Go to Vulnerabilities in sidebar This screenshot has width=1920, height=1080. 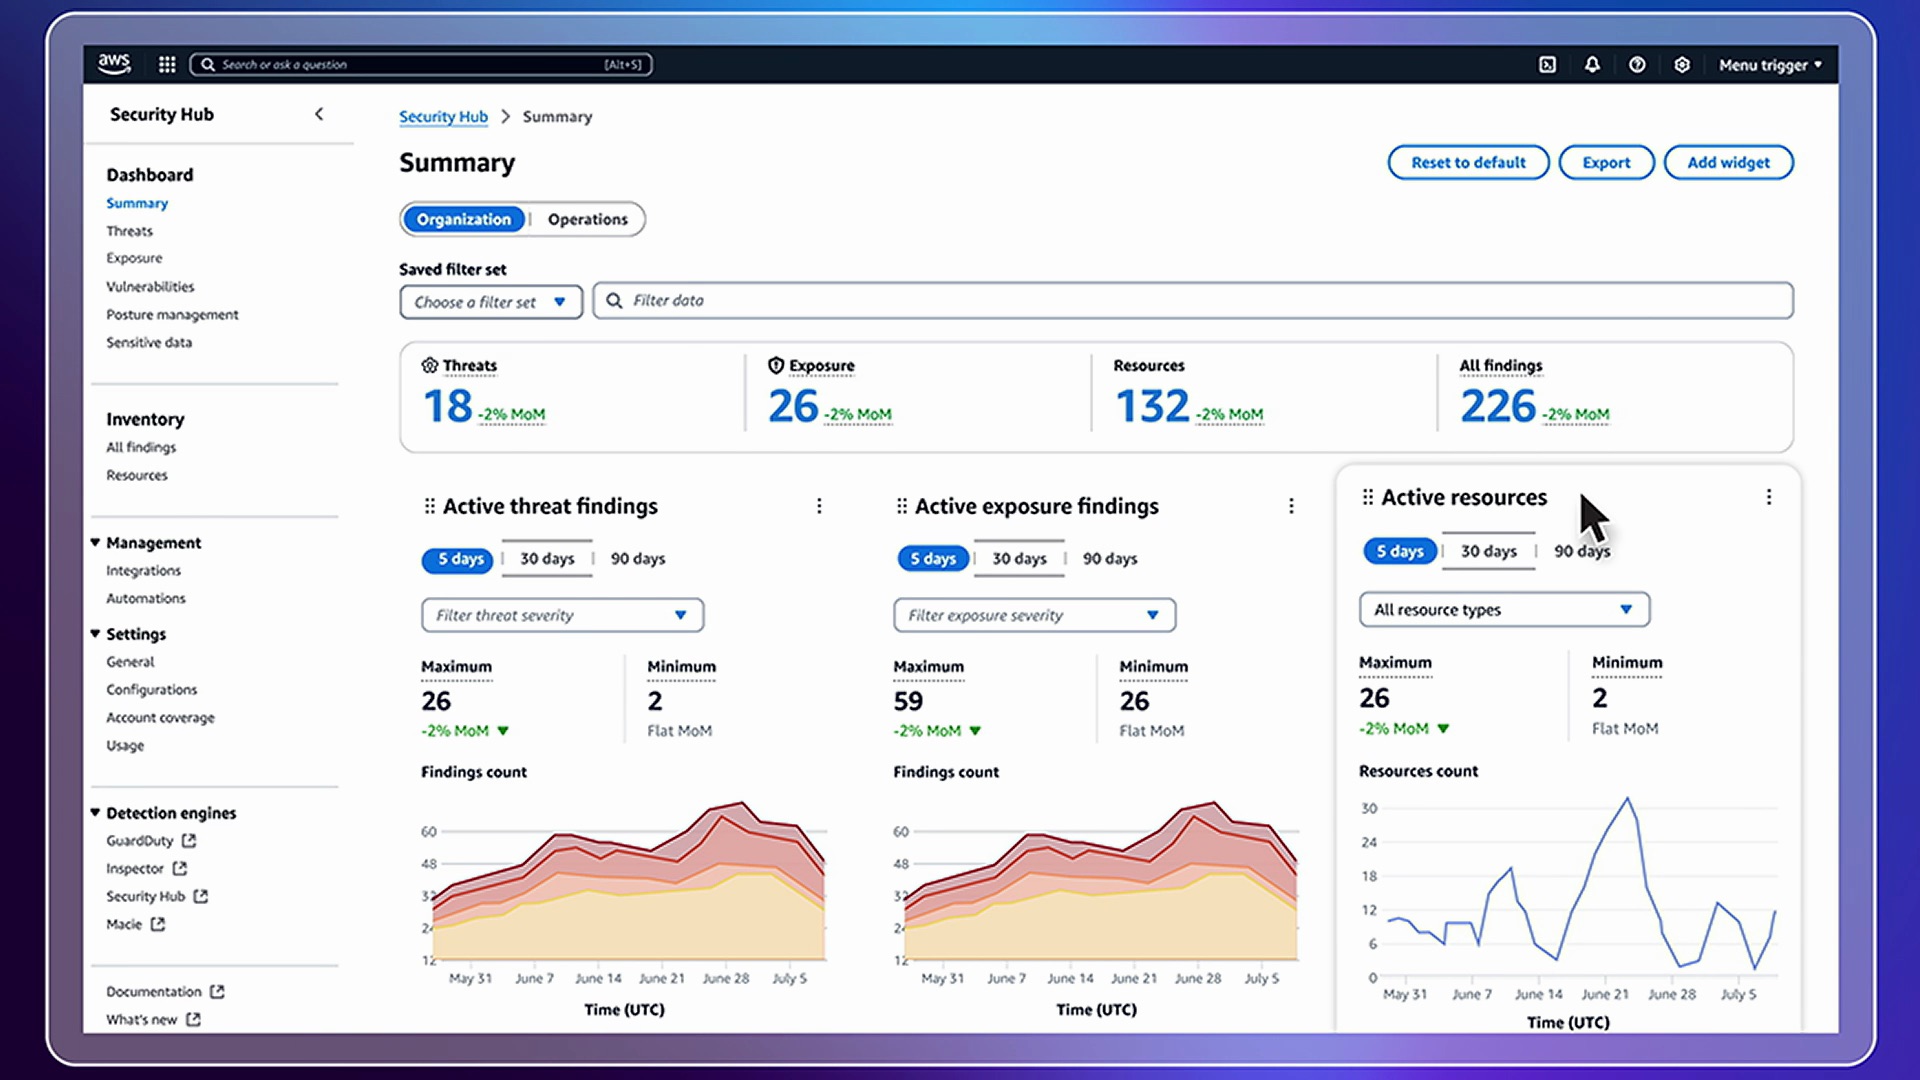[150, 287]
